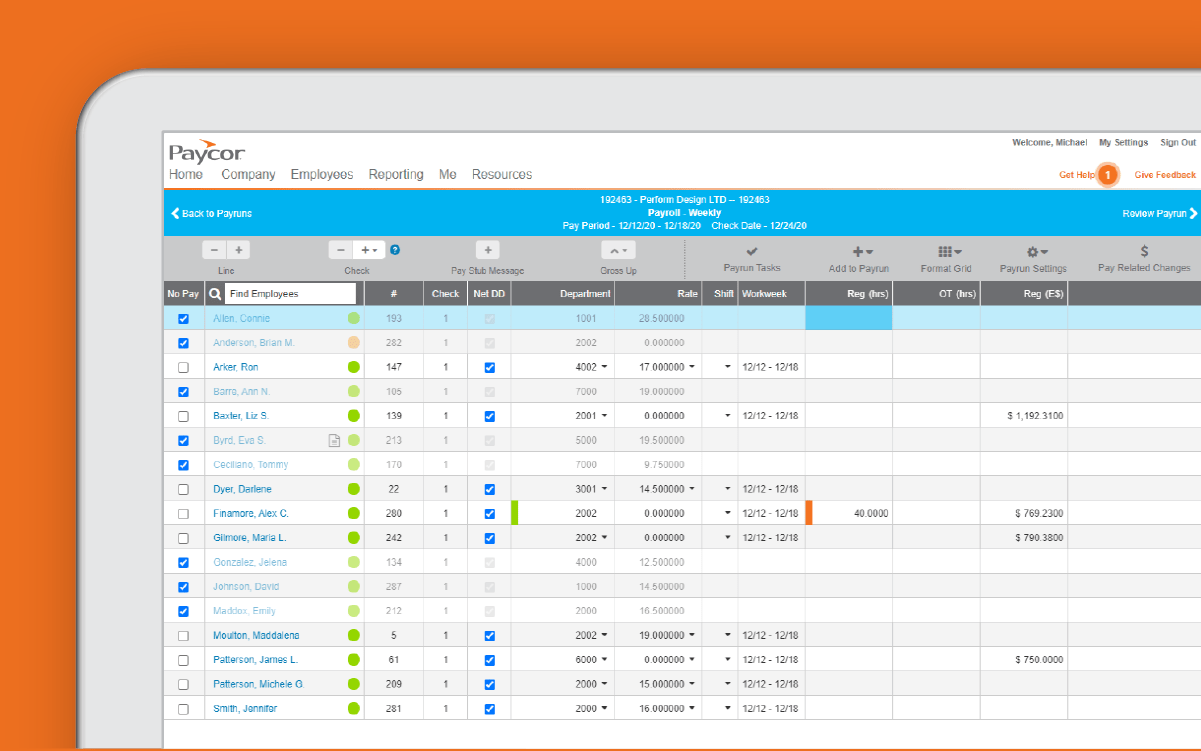Viewport: 1201px width, 751px height.
Task: Click green marker in Finamore Department cell
Action: (514, 513)
